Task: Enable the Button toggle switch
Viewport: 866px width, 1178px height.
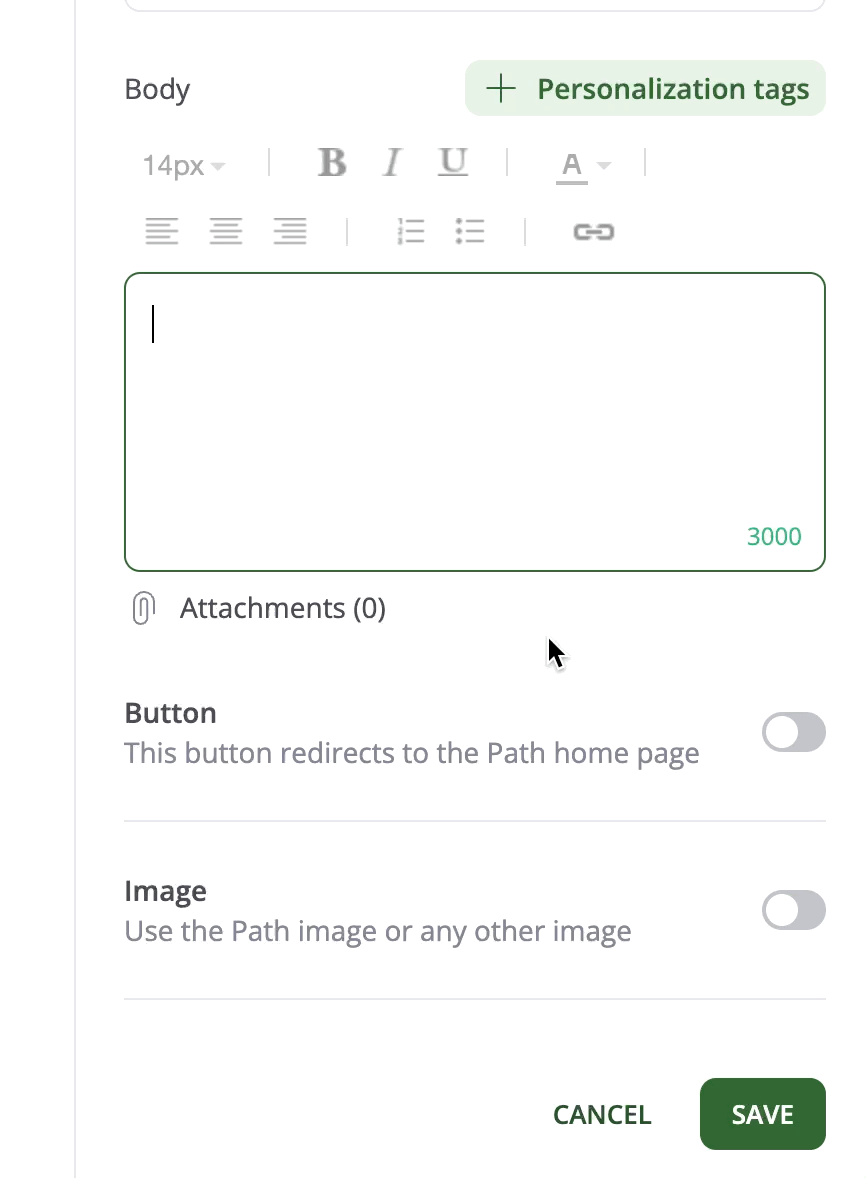Action: pyautogui.click(x=794, y=732)
